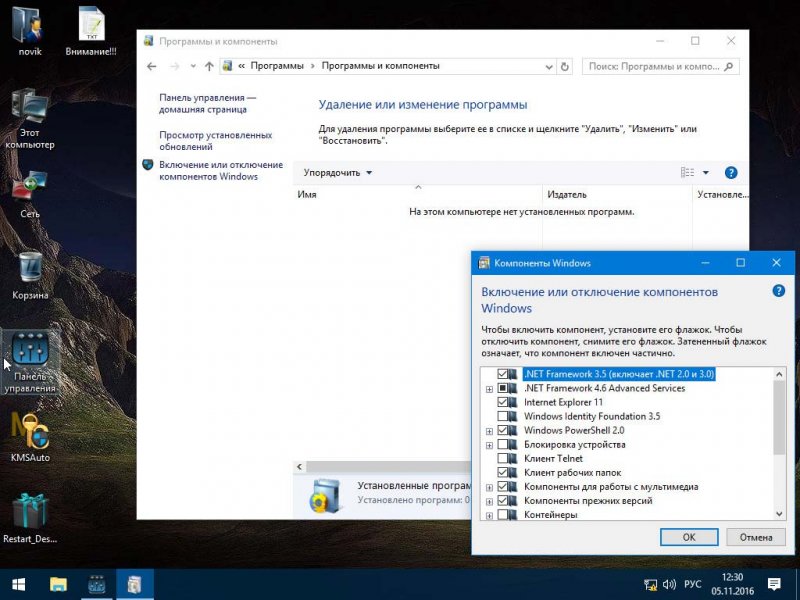Screen dimensions: 800x600
Task: Open File Explorer from the taskbar
Action: 58,584
